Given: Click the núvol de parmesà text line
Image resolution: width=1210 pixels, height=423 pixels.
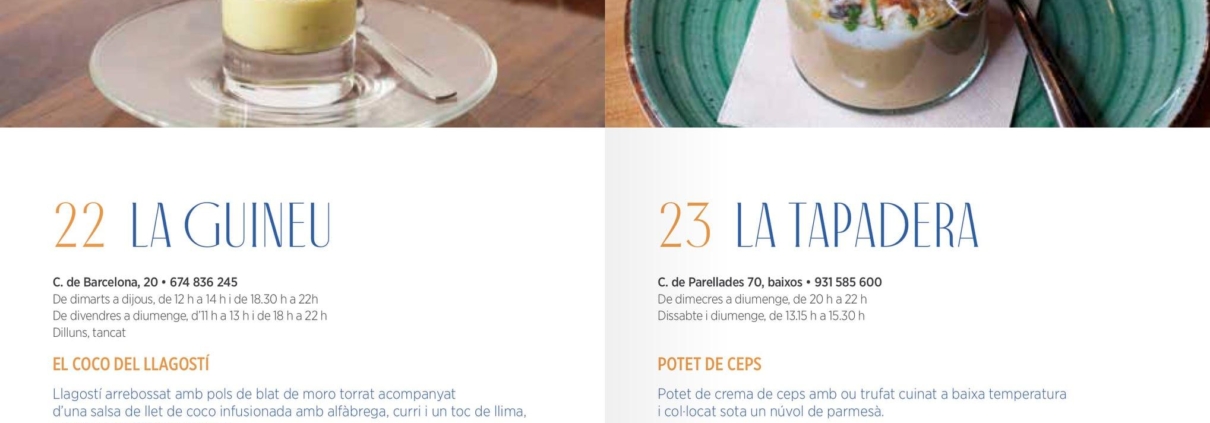Looking at the screenshot, I should [x=771, y=412].
